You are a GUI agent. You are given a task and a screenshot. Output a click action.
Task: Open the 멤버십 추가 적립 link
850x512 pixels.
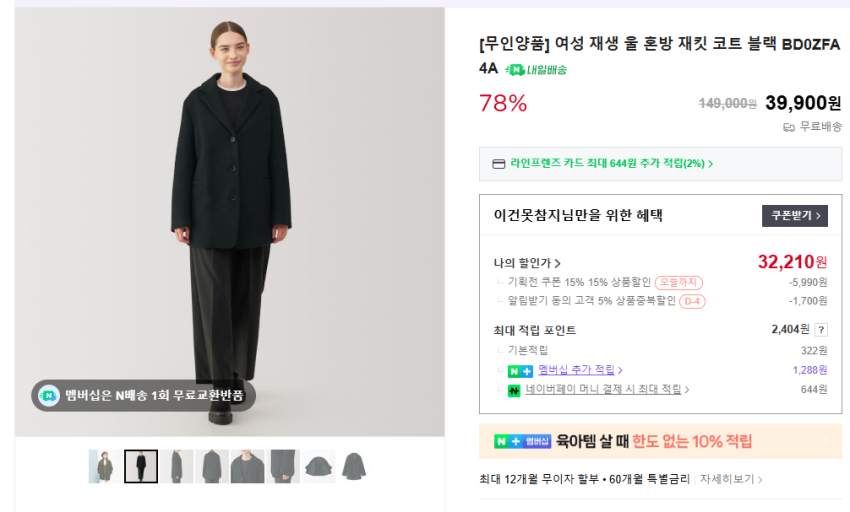(x=580, y=370)
